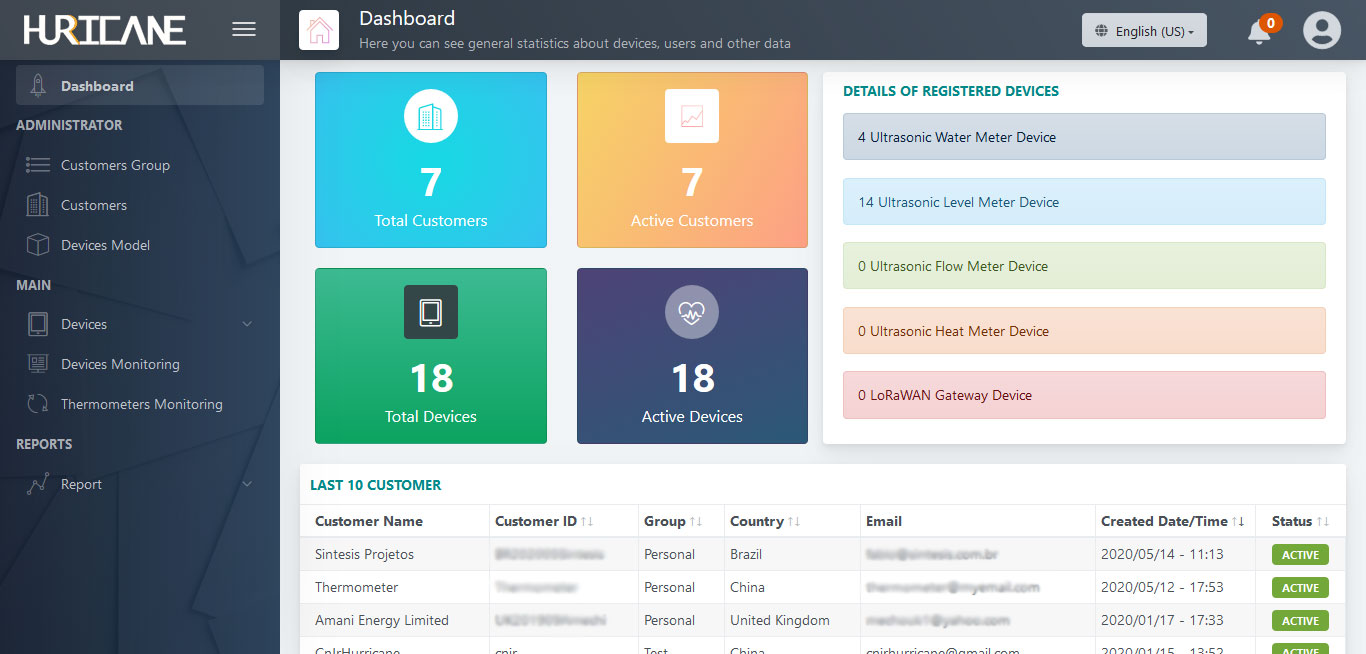The image size is (1366, 654).
Task: Sort table by Customer ID column
Action: point(586,521)
